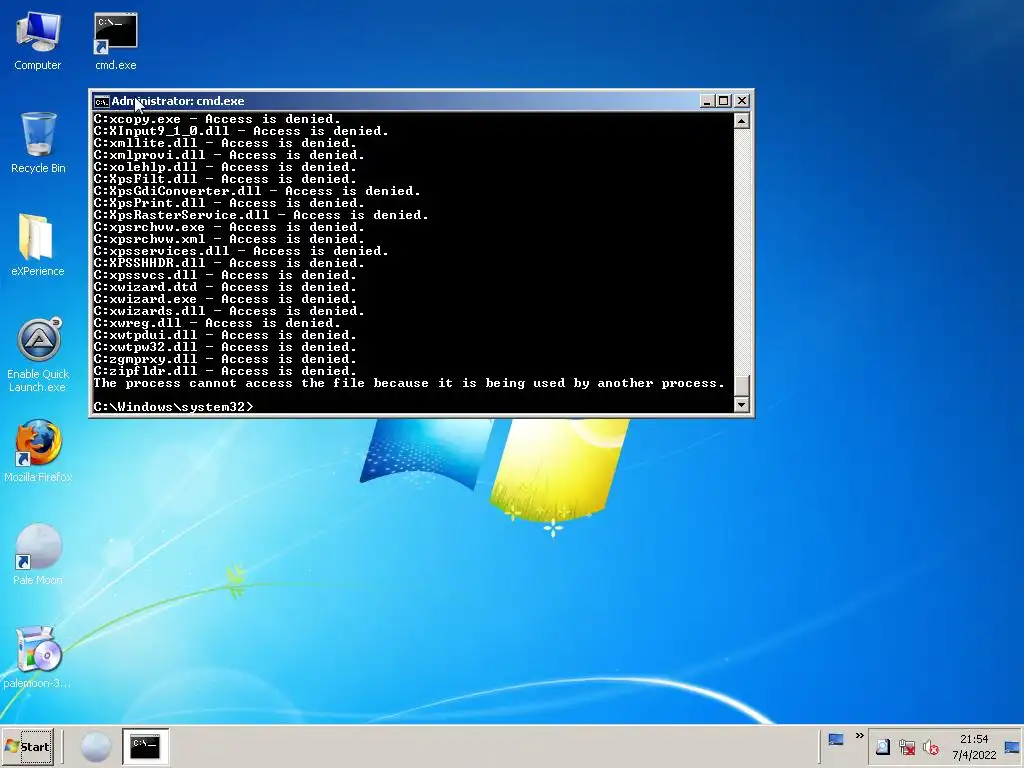Select Enable Quick Launch.exe icon
Image resolution: width=1024 pixels, height=768 pixels.
click(x=38, y=355)
